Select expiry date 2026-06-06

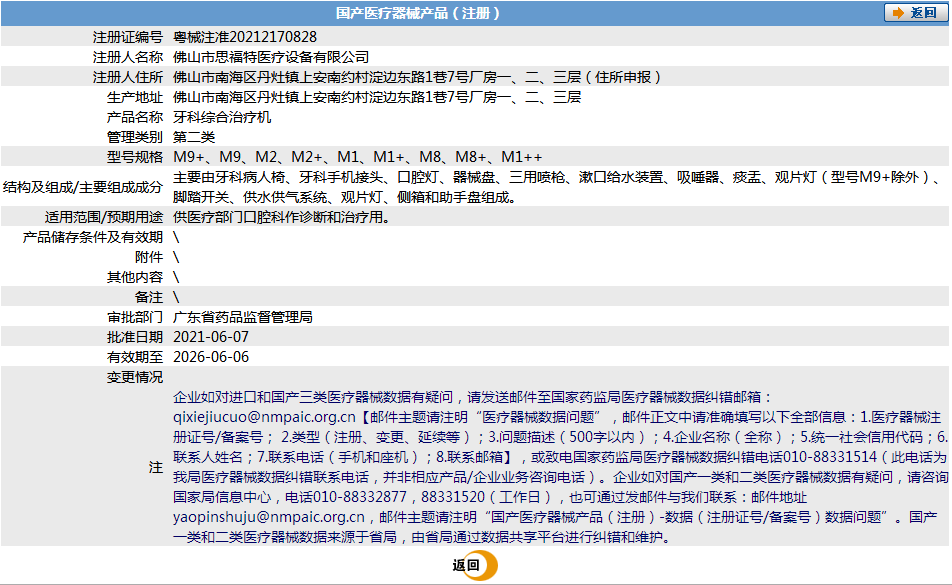coord(211,357)
